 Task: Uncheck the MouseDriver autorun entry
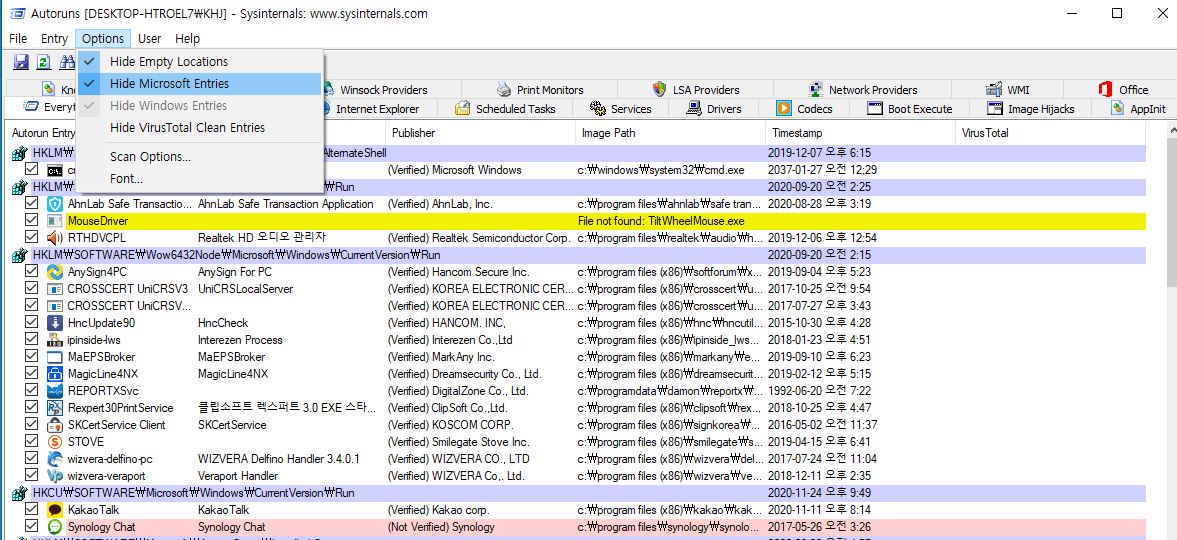(32, 221)
